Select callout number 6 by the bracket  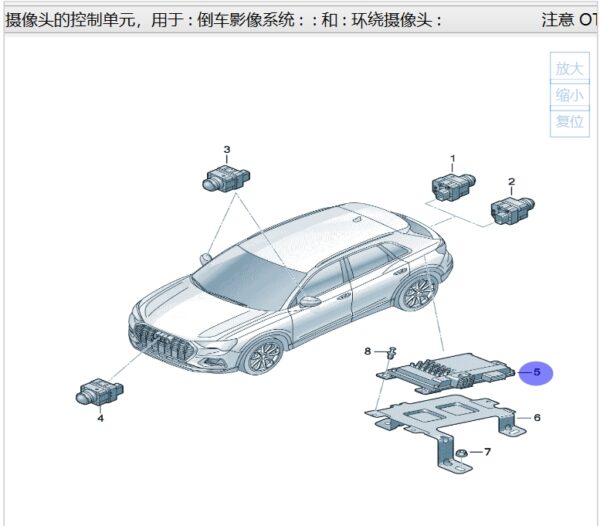[537, 418]
